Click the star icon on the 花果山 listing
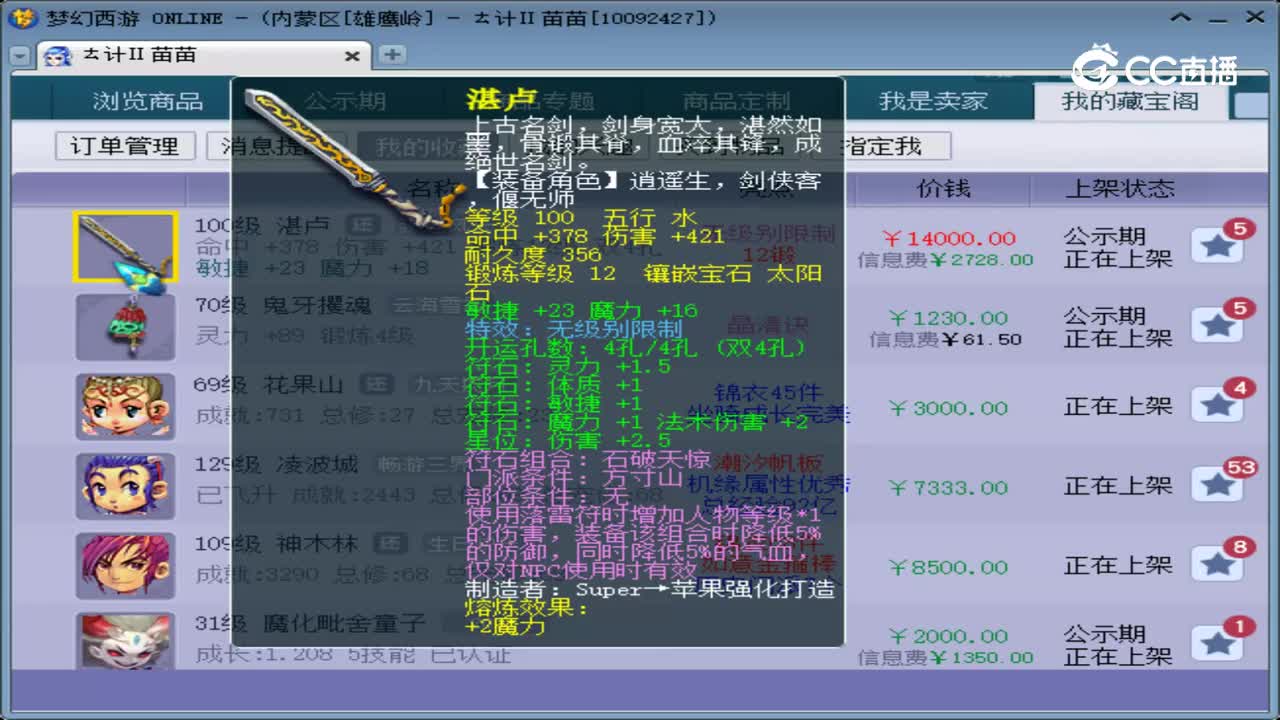1280x720 pixels. click(1217, 405)
